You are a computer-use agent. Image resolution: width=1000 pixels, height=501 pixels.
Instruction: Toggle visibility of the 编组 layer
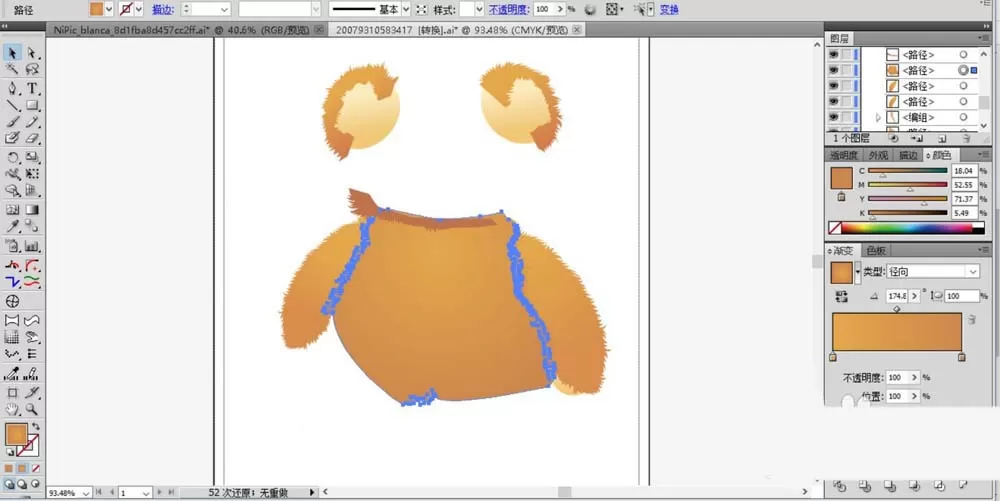pos(834,117)
